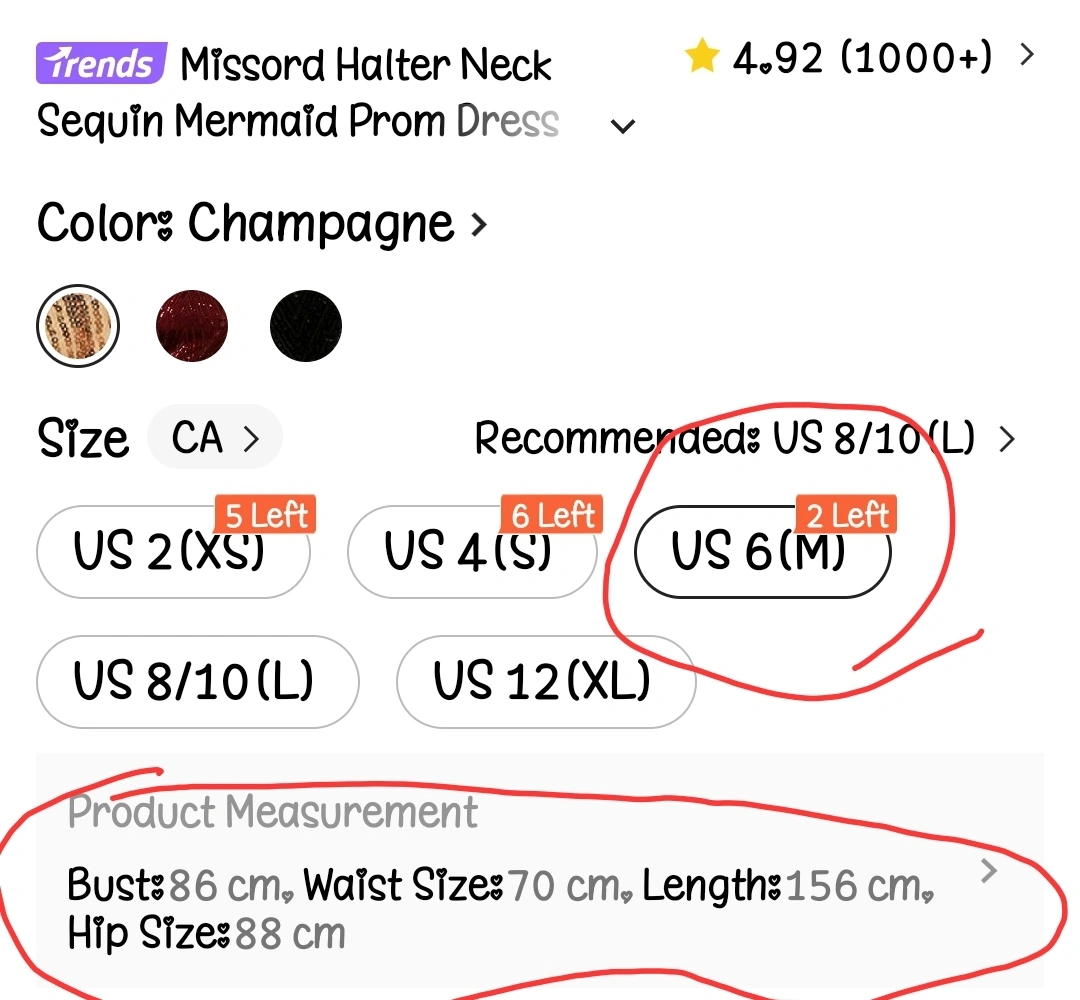Tap the '2 Left' stock badge
The width and height of the screenshot is (1080, 1000).
tap(846, 516)
